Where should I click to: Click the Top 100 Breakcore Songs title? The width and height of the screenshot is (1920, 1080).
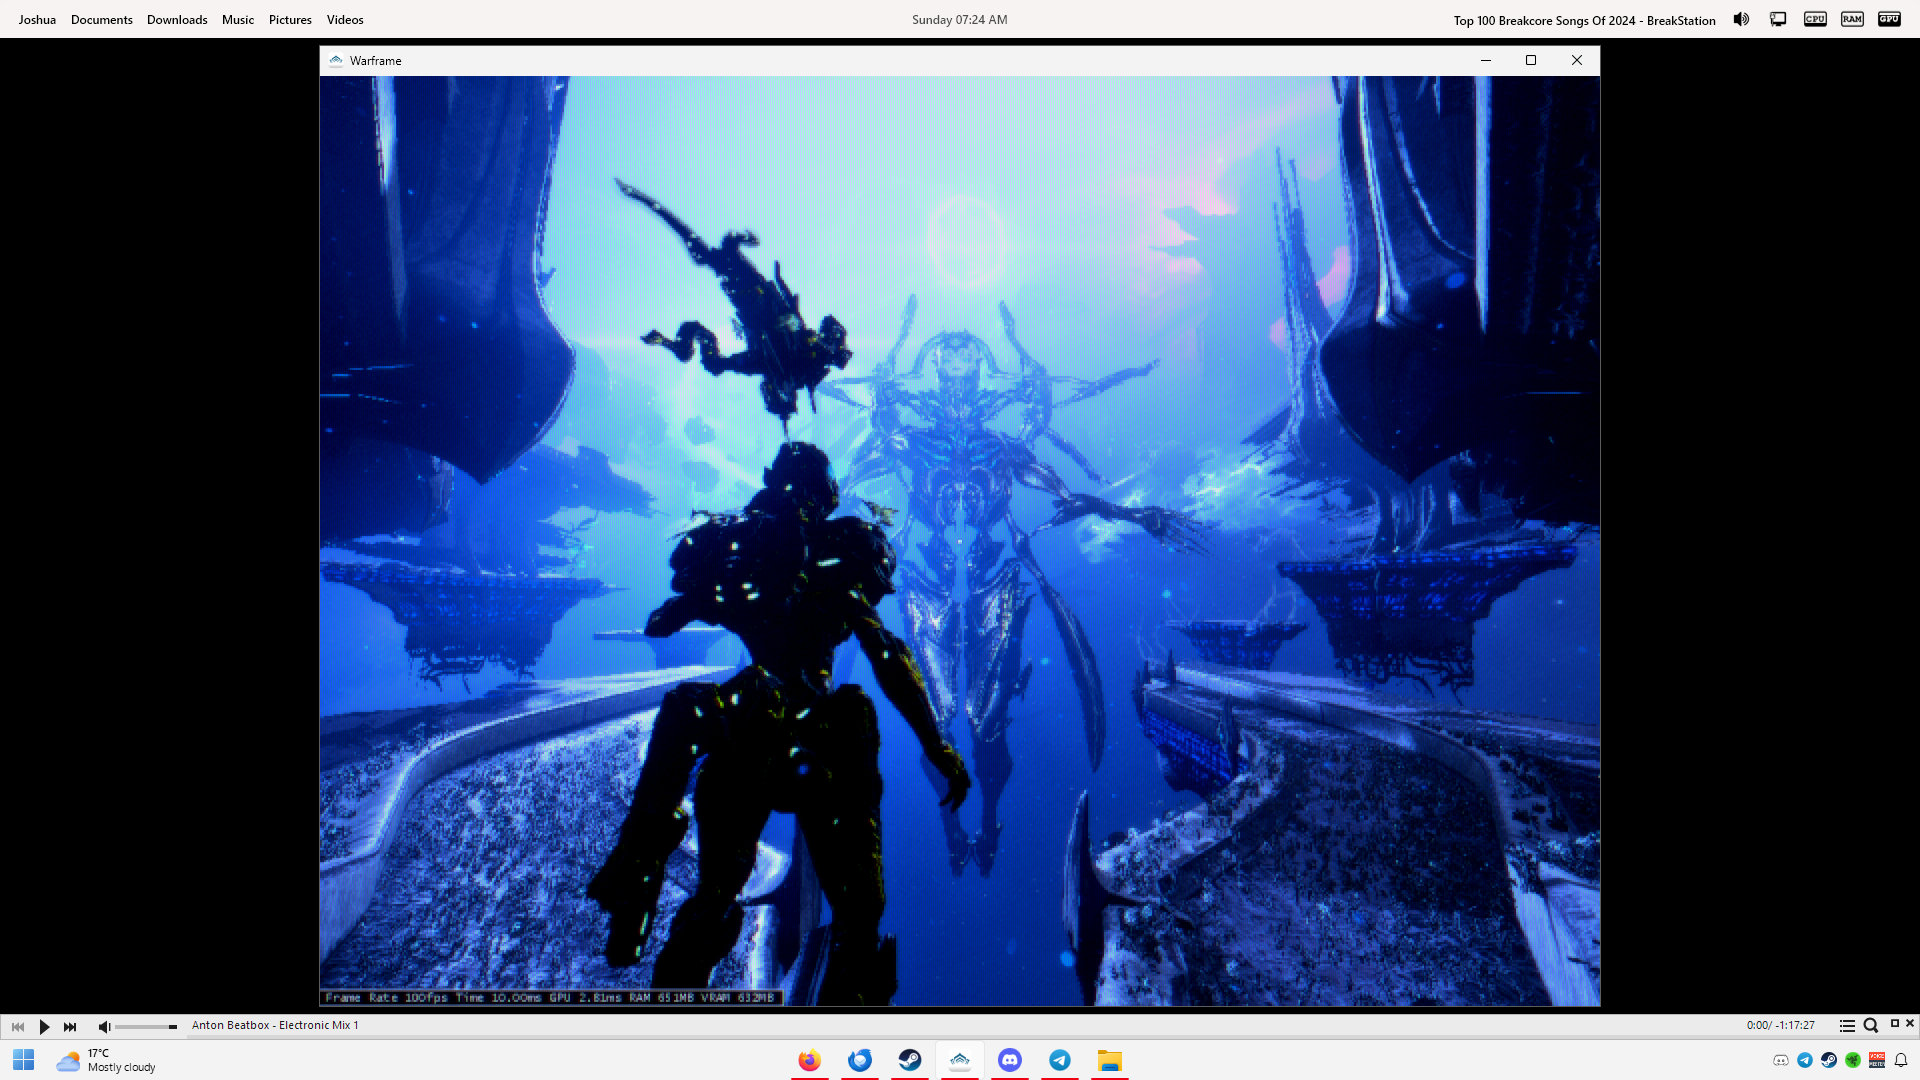(x=1584, y=20)
